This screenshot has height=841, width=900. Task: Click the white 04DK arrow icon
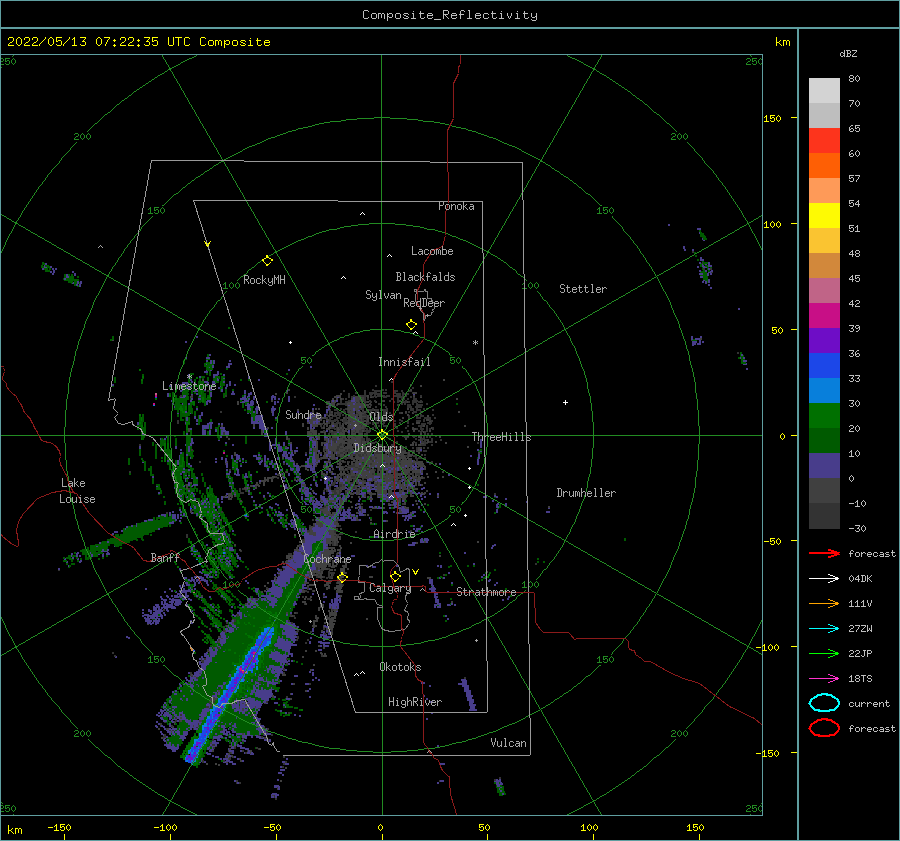pyautogui.click(x=824, y=579)
